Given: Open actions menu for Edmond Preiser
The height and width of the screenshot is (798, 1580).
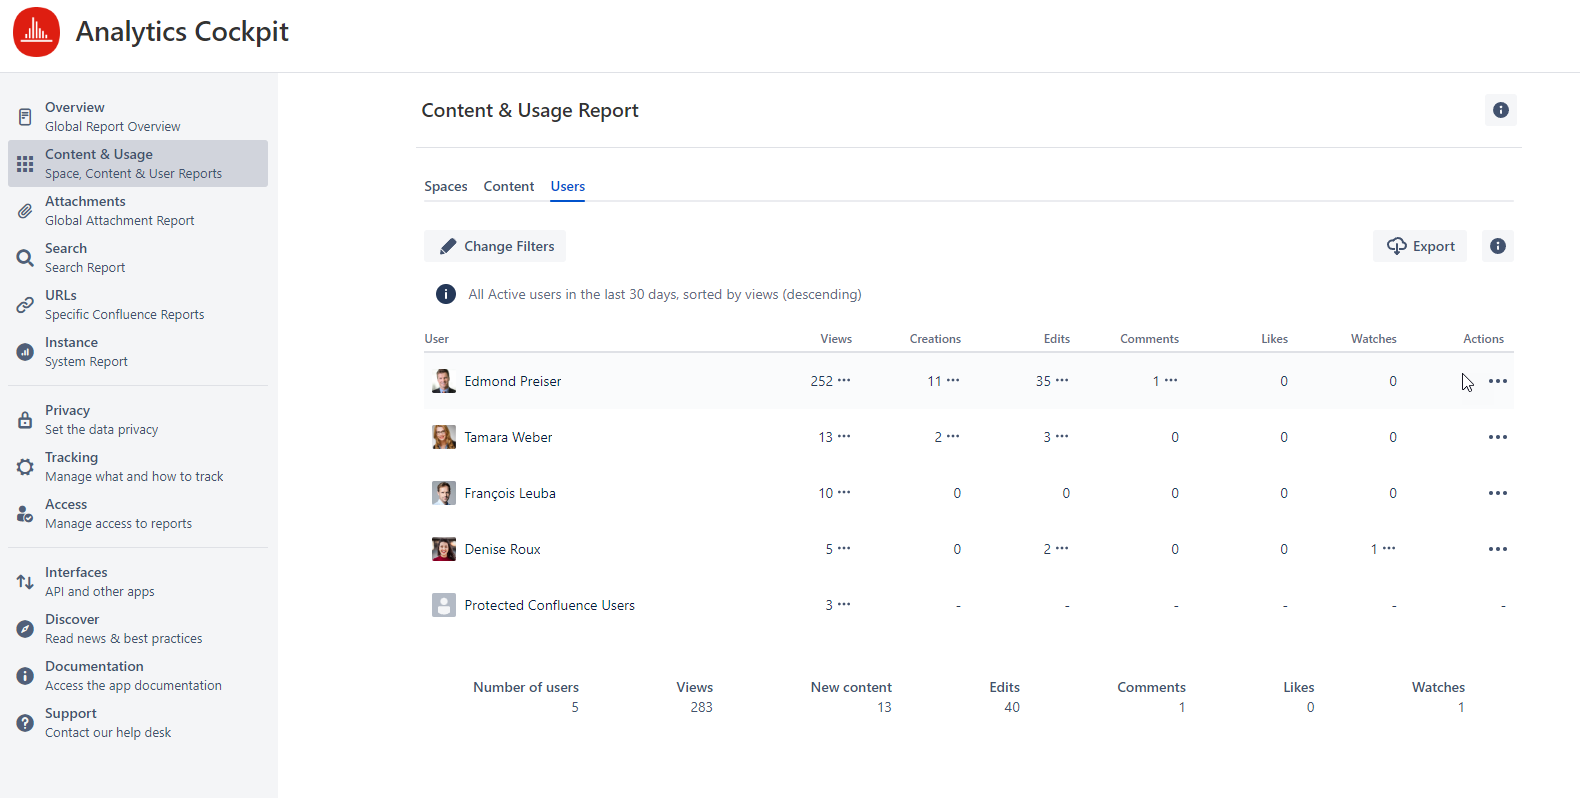Looking at the screenshot, I should coord(1497,381).
